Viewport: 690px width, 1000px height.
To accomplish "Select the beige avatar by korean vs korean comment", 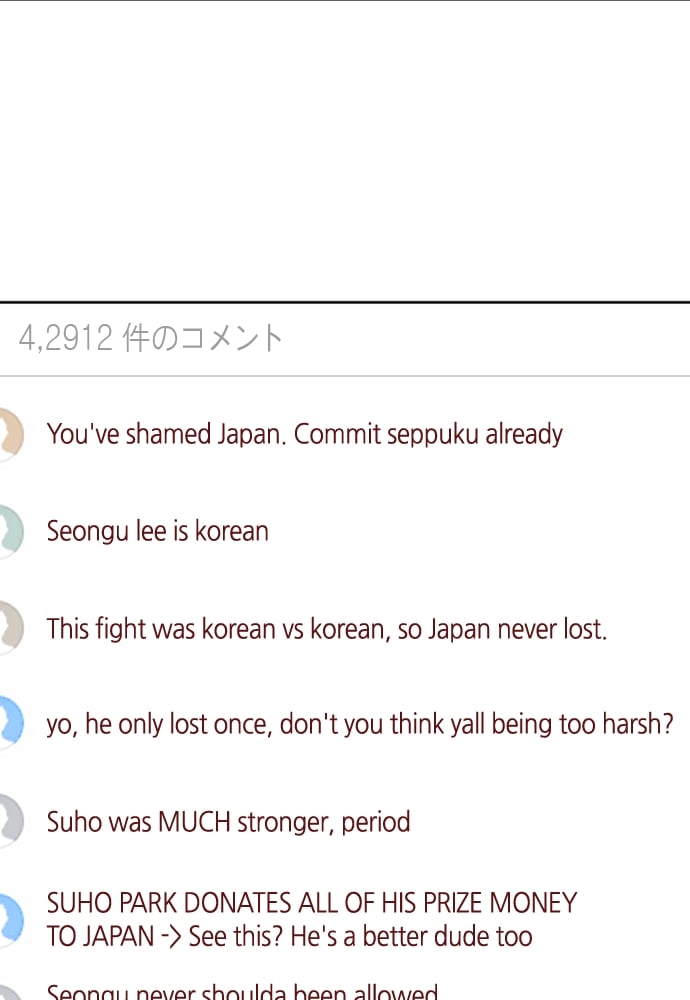I will pyautogui.click(x=11, y=628).
